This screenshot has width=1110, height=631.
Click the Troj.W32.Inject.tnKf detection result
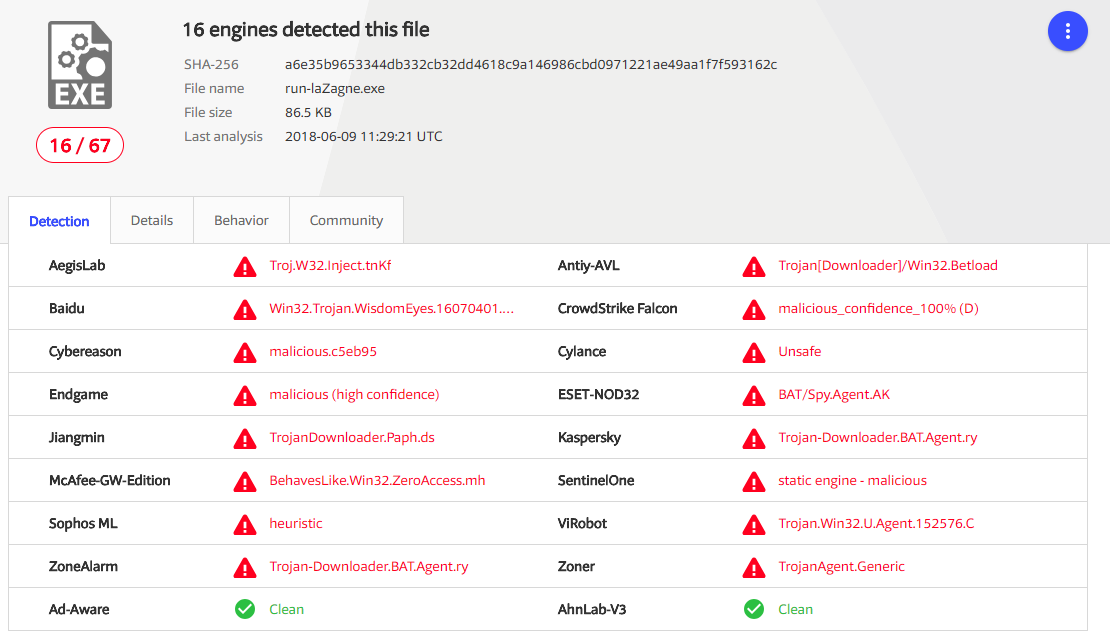point(330,266)
